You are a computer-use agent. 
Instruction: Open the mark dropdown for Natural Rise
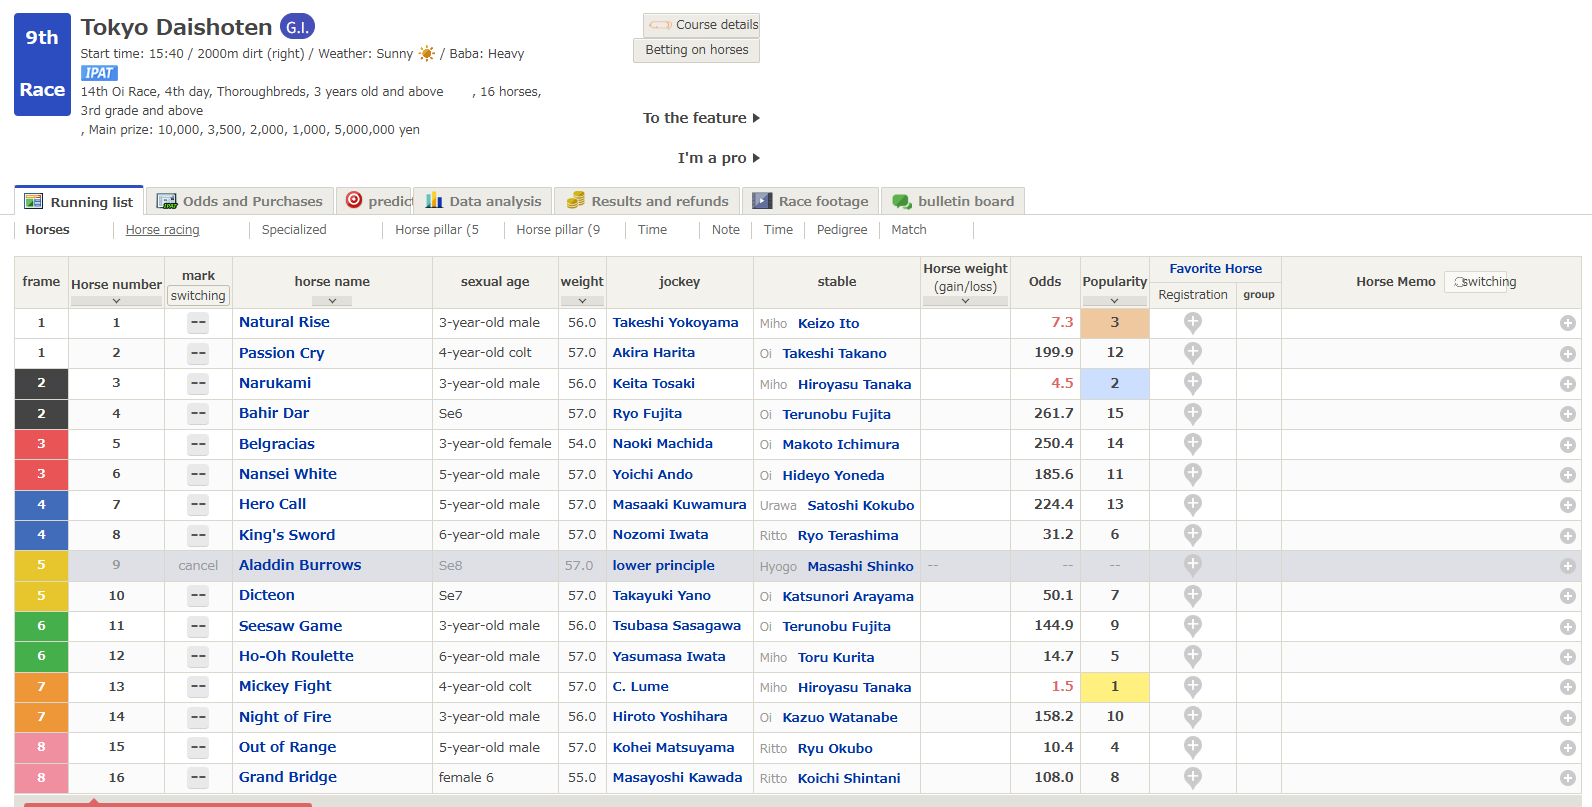point(198,323)
